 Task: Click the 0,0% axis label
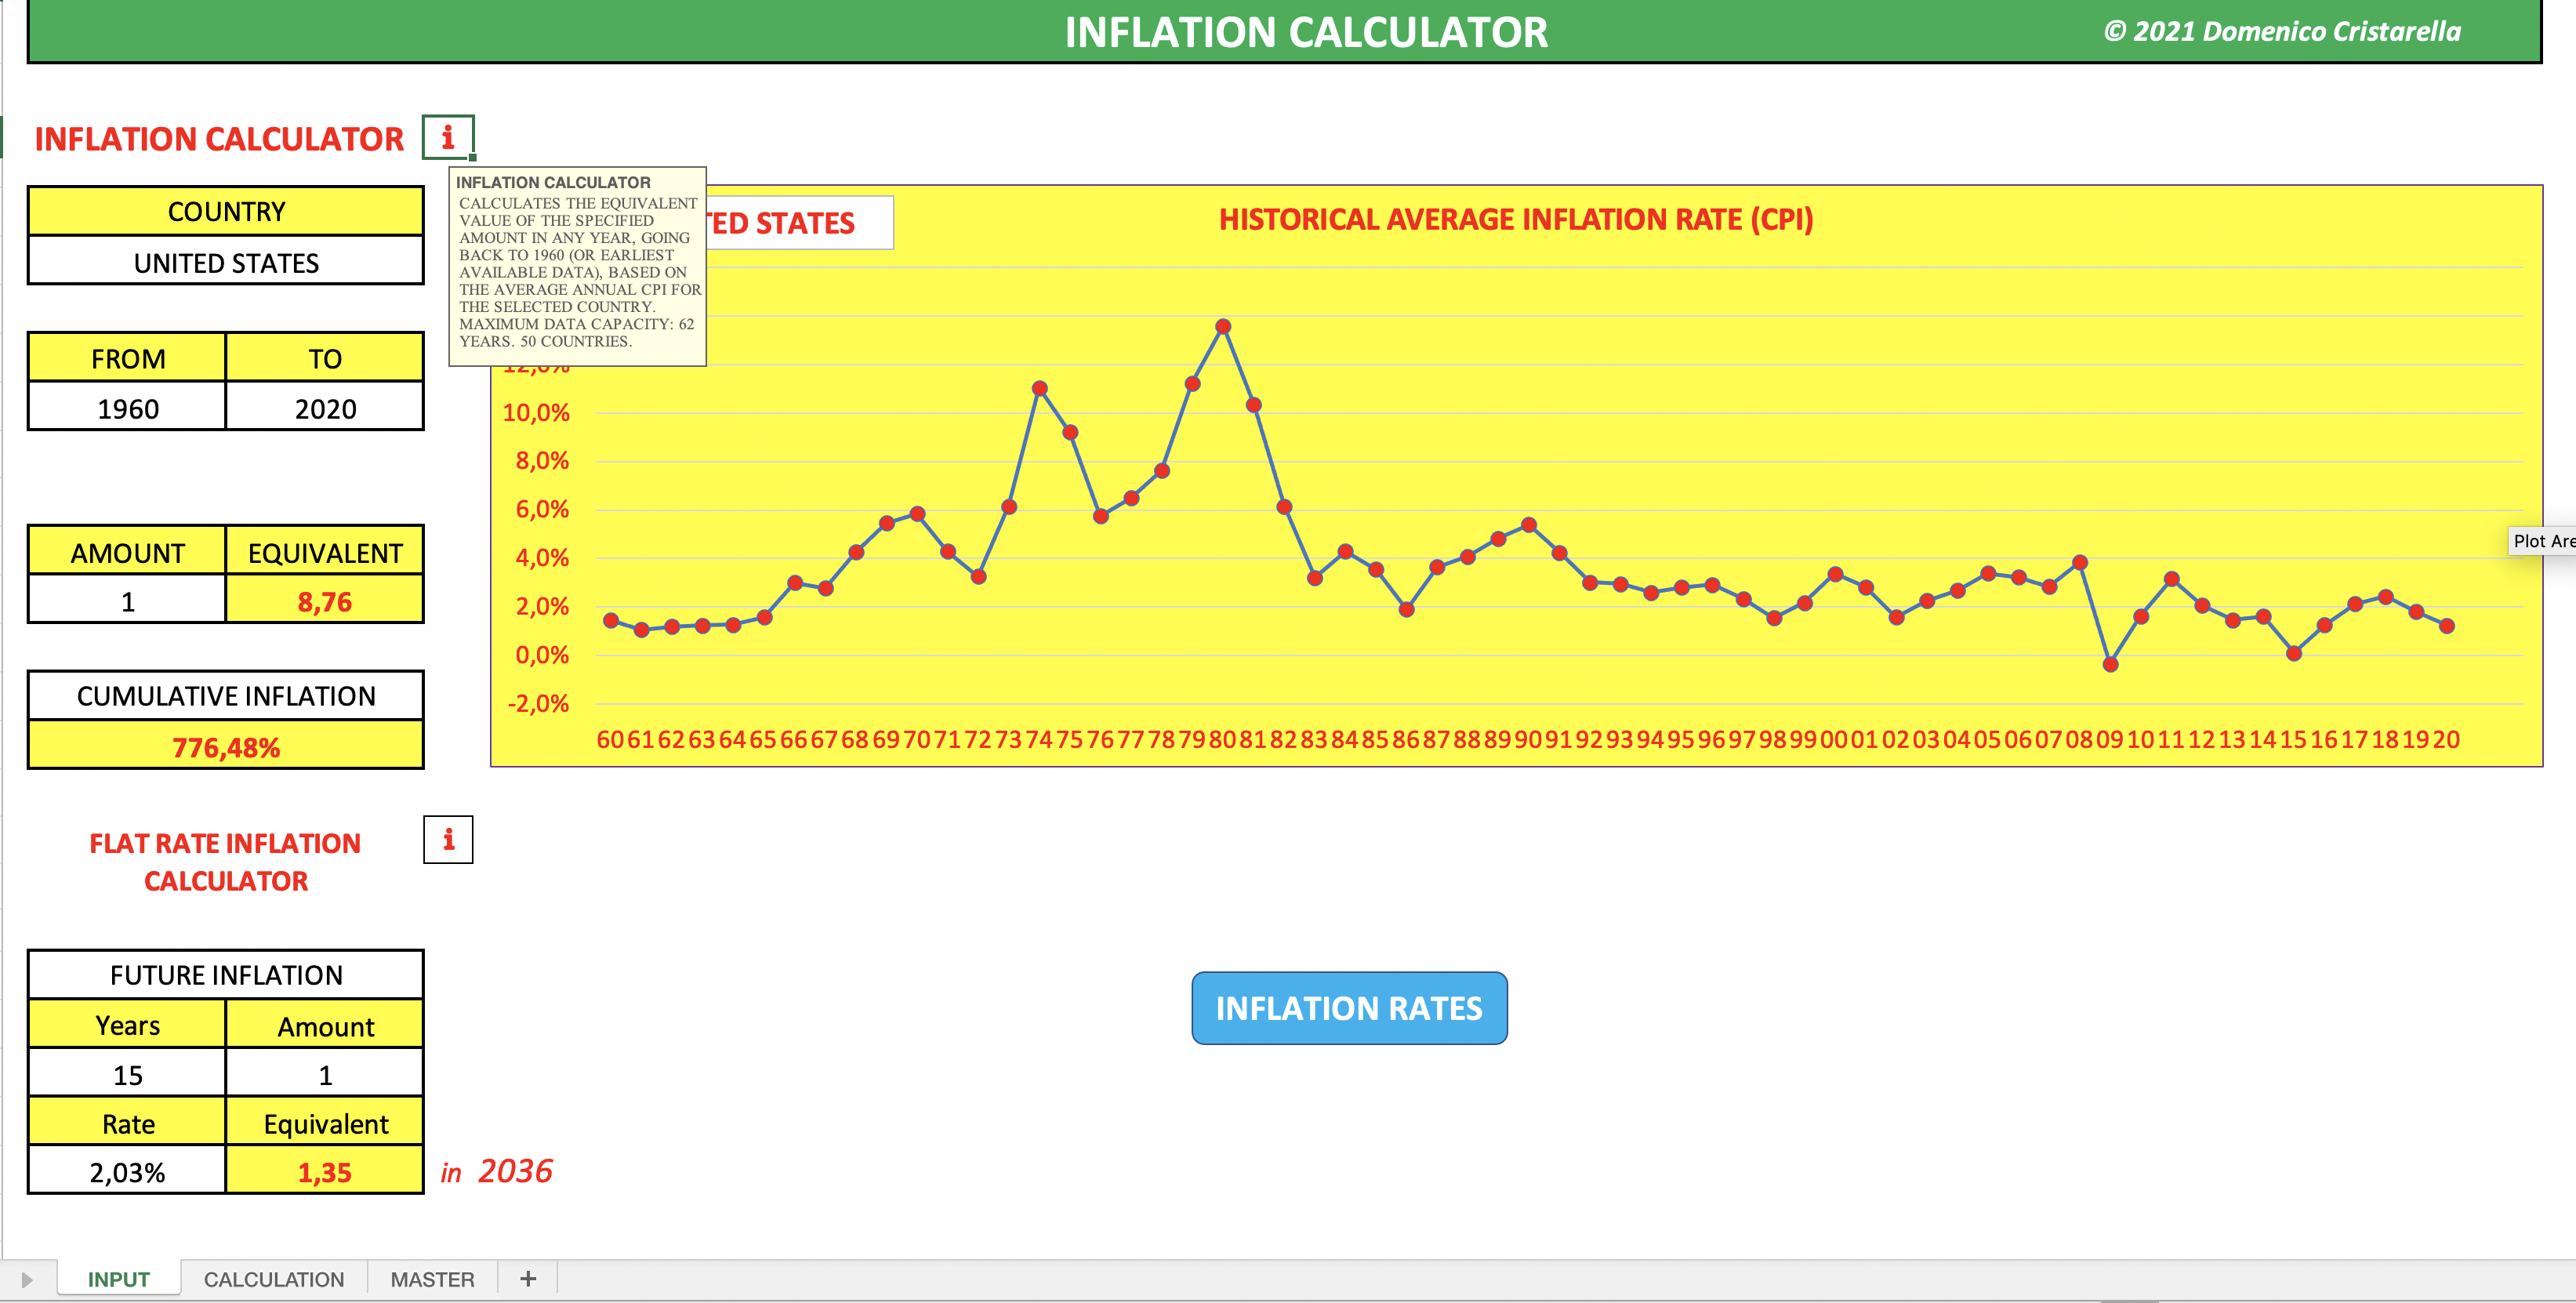[x=542, y=655]
